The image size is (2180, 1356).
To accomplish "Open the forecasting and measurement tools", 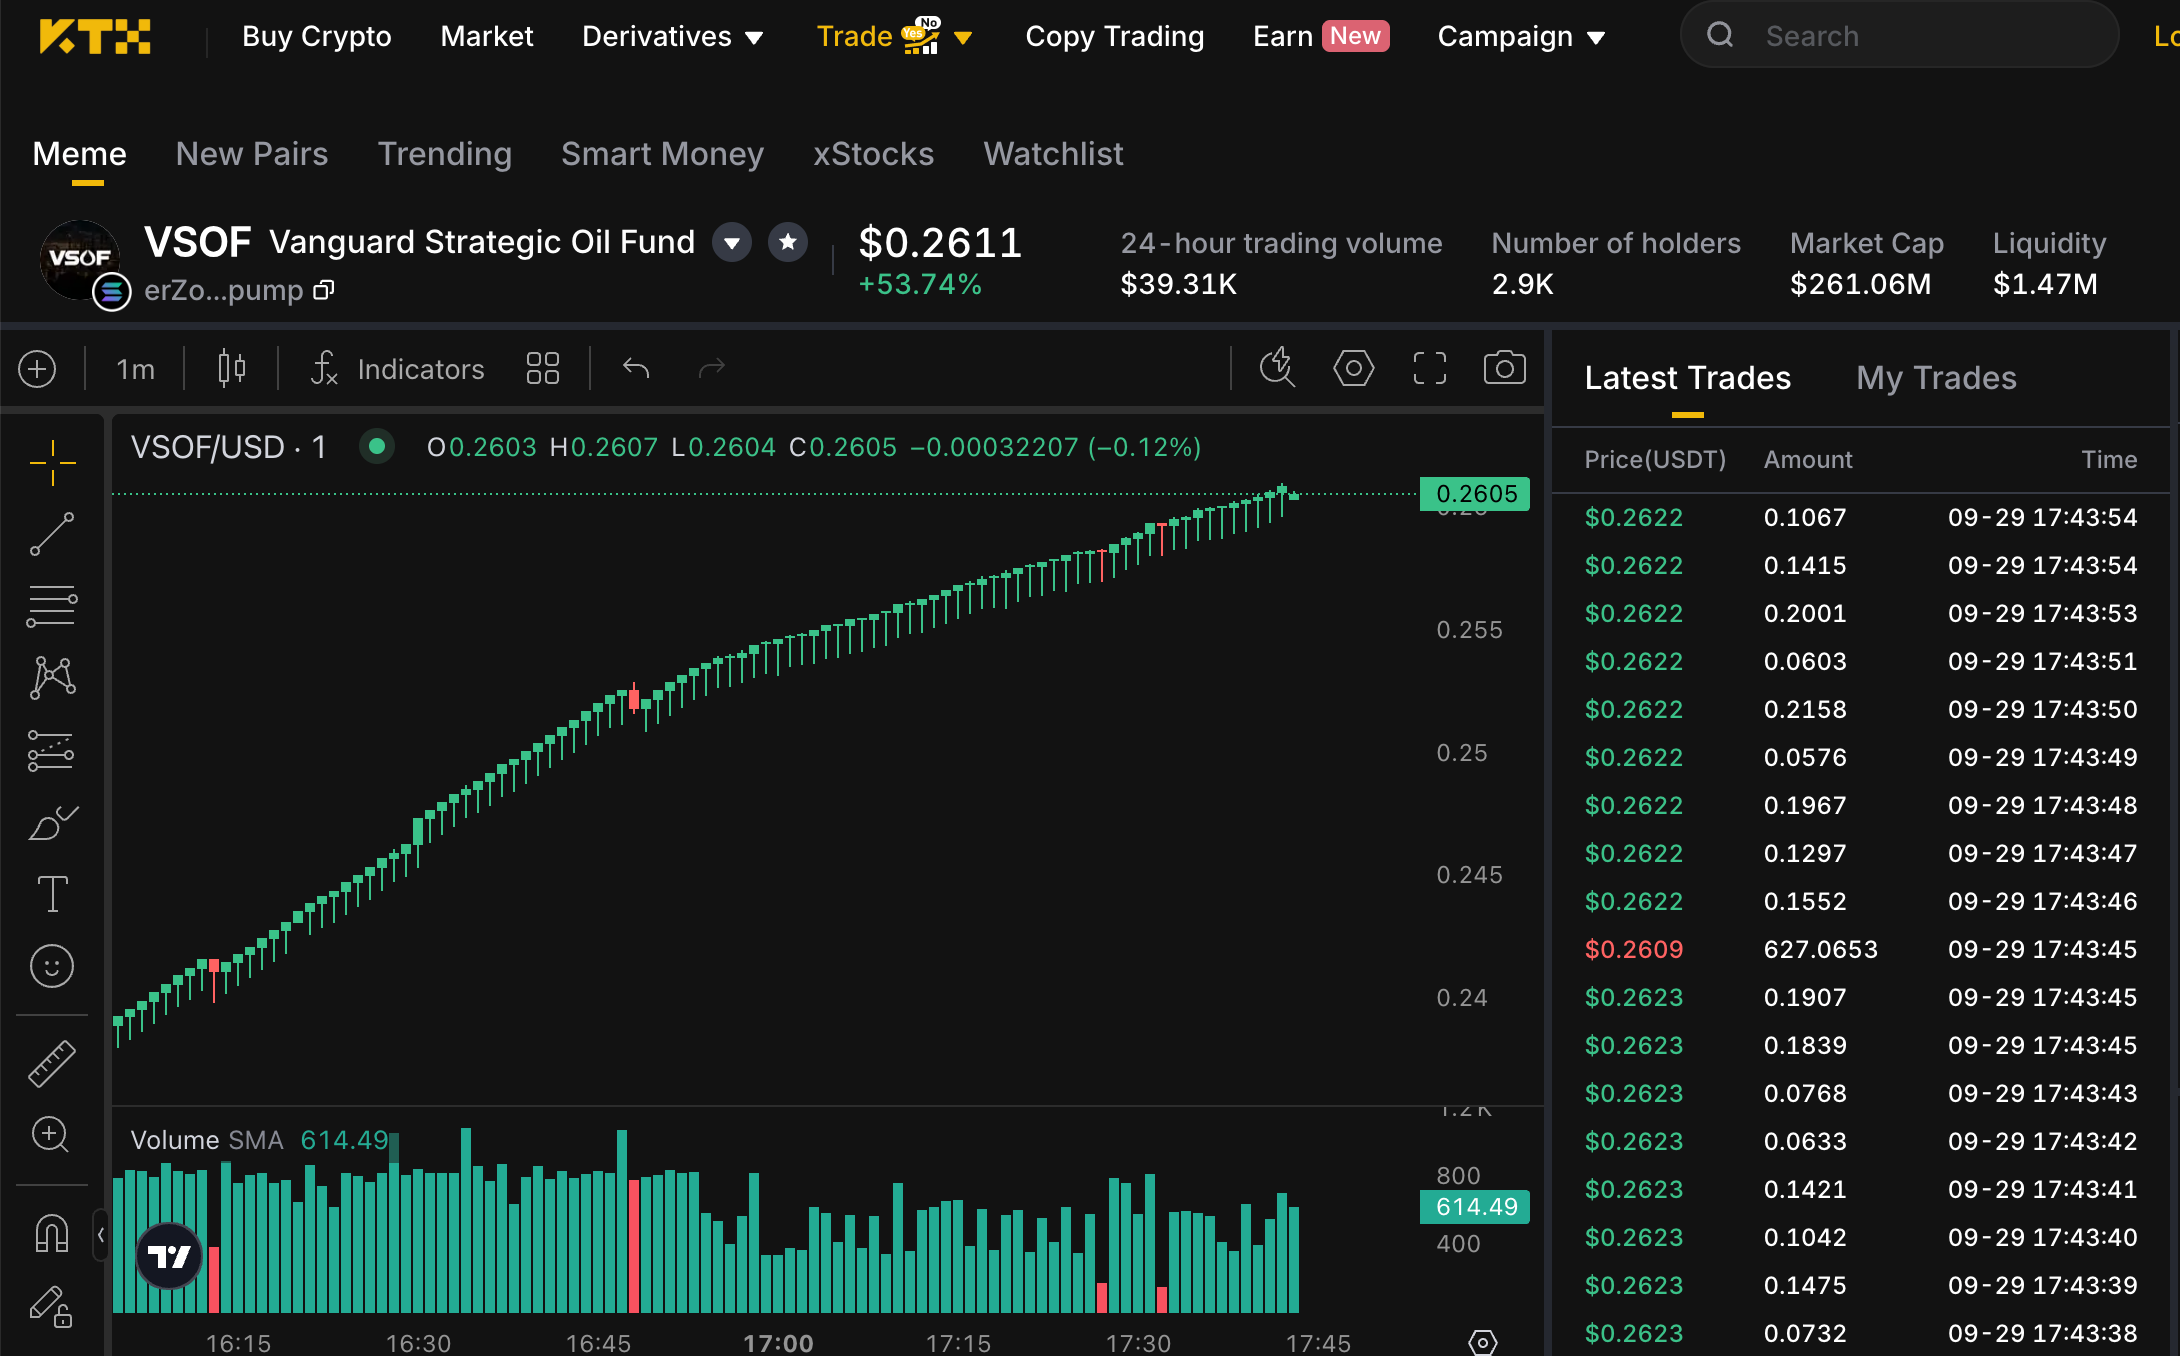I will pyautogui.click(x=52, y=750).
